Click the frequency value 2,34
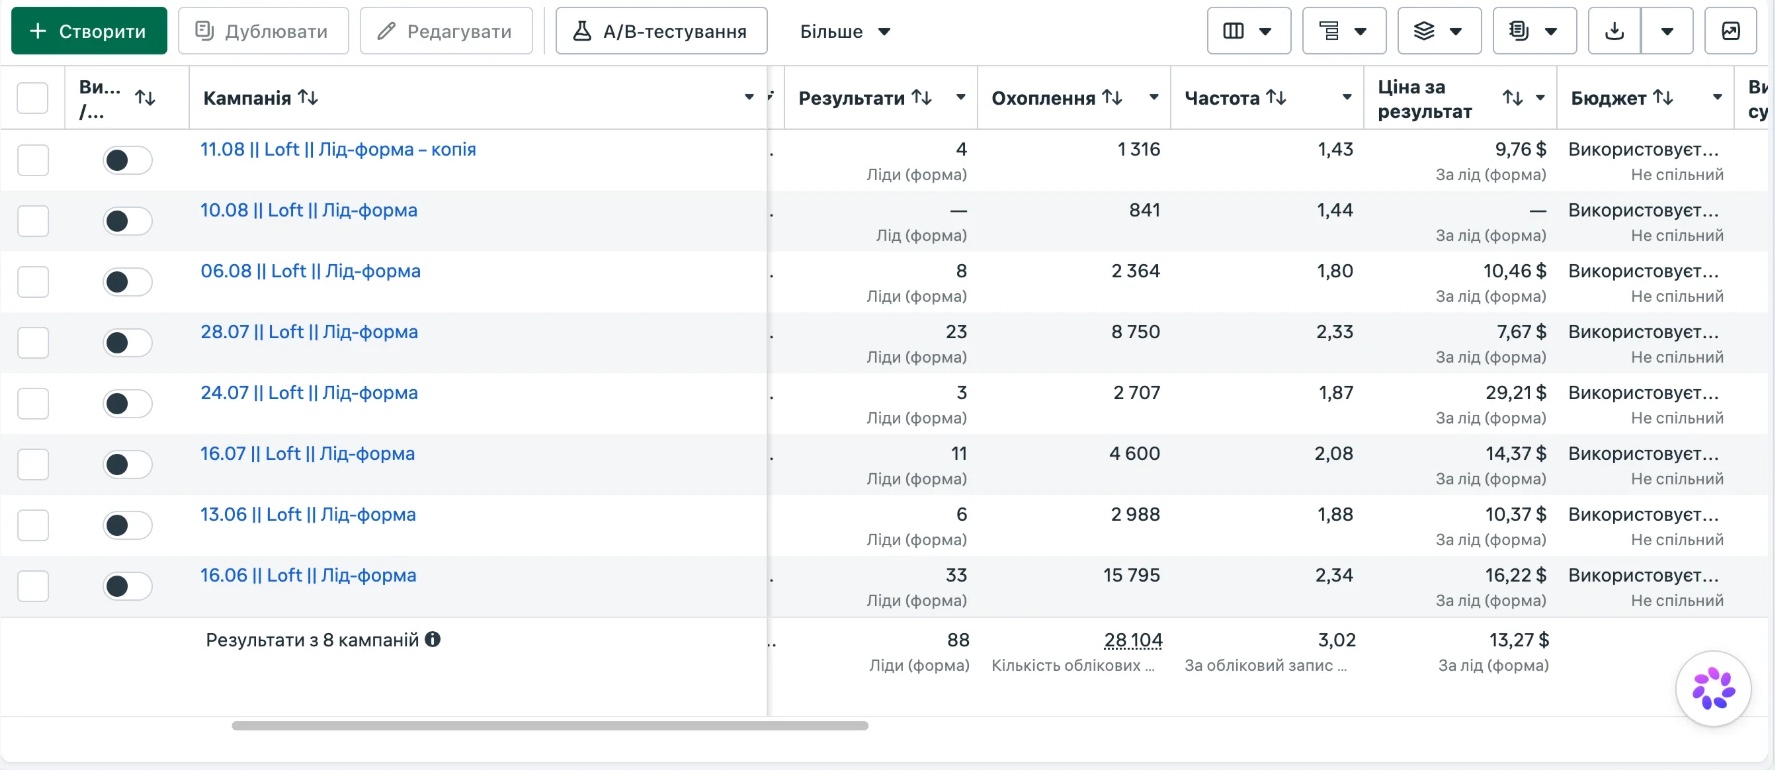1775x770 pixels. coord(1335,576)
